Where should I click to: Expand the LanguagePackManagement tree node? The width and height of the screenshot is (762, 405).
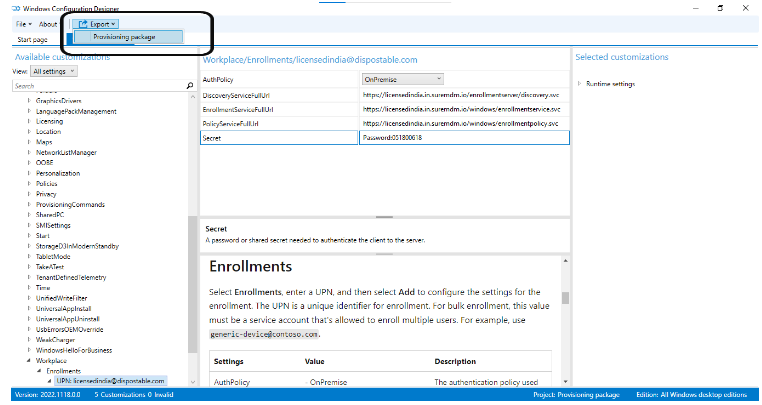tap(29, 111)
